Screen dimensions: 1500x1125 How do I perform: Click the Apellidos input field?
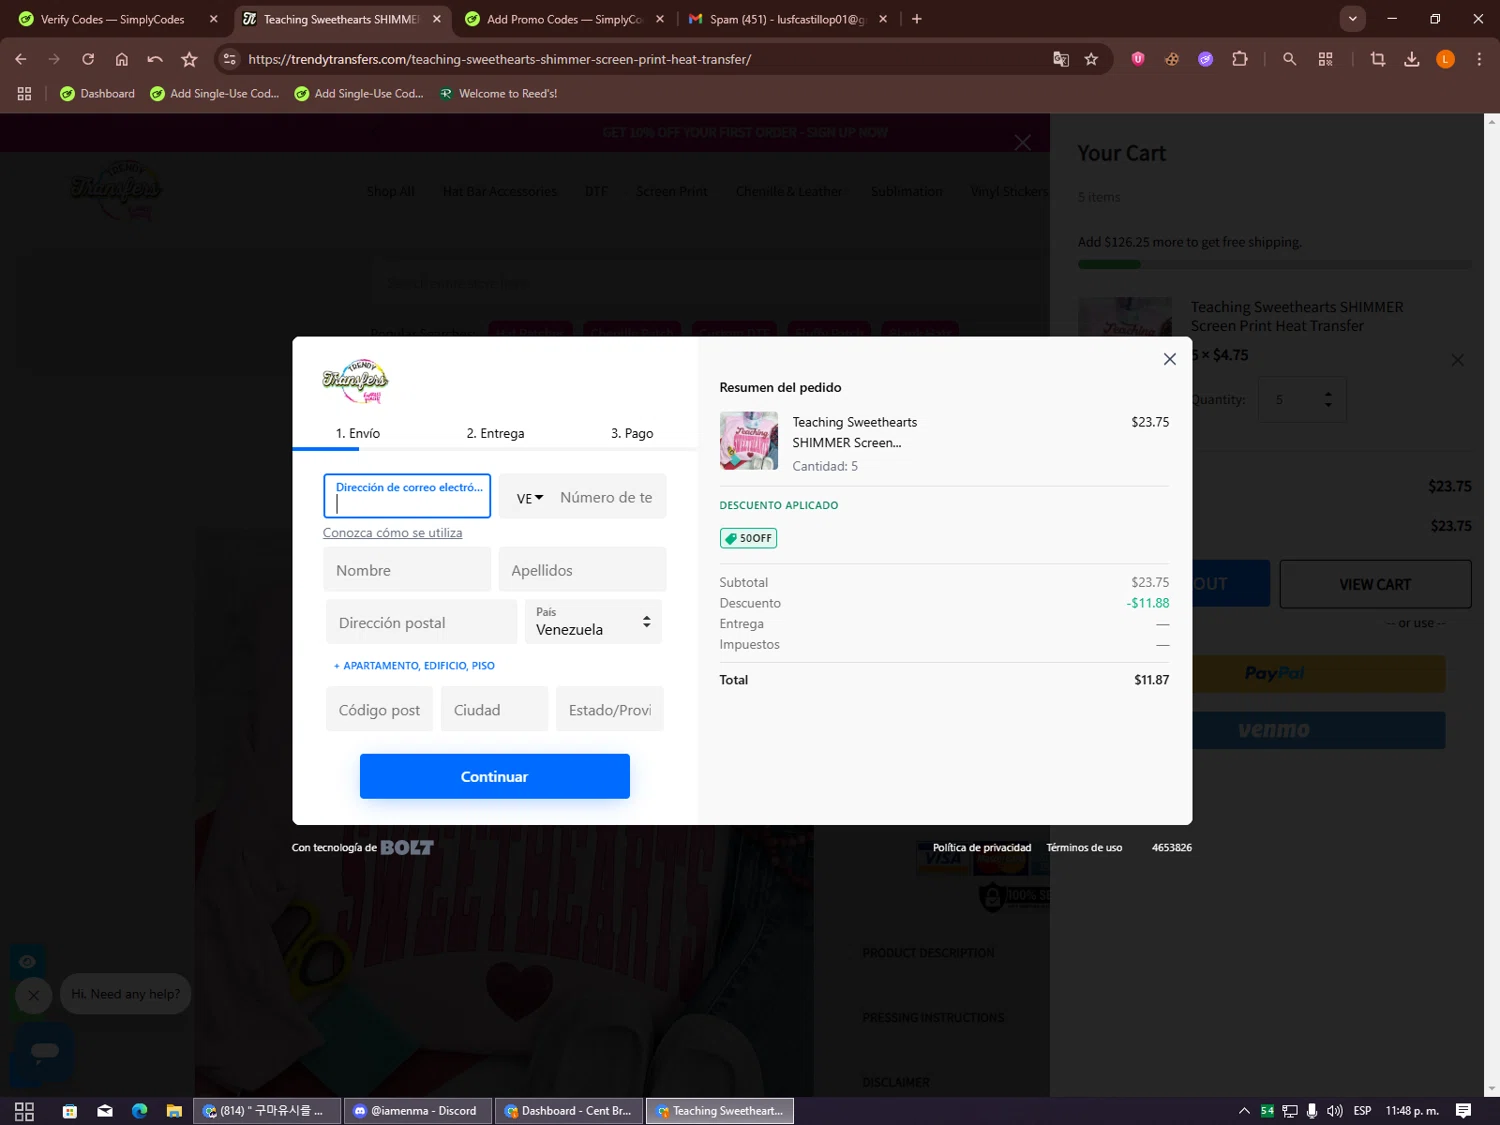point(583,570)
